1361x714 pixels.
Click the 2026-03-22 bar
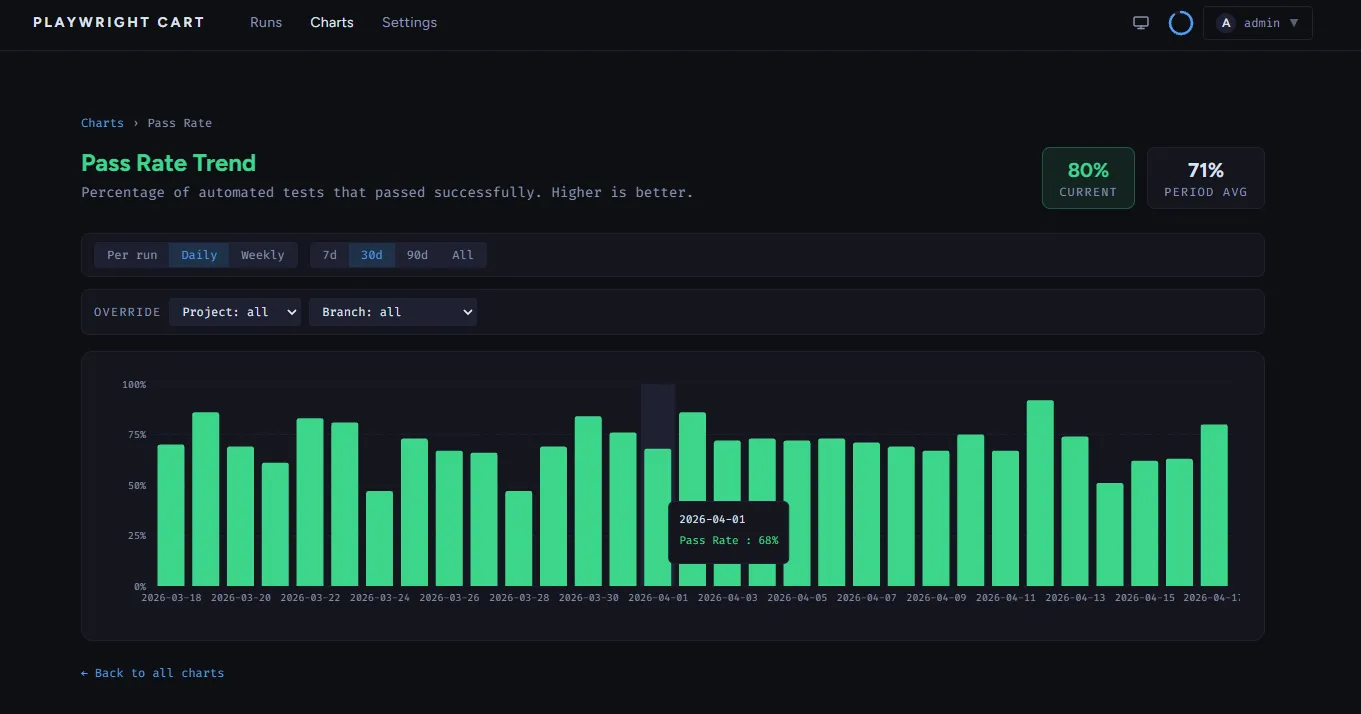310,502
